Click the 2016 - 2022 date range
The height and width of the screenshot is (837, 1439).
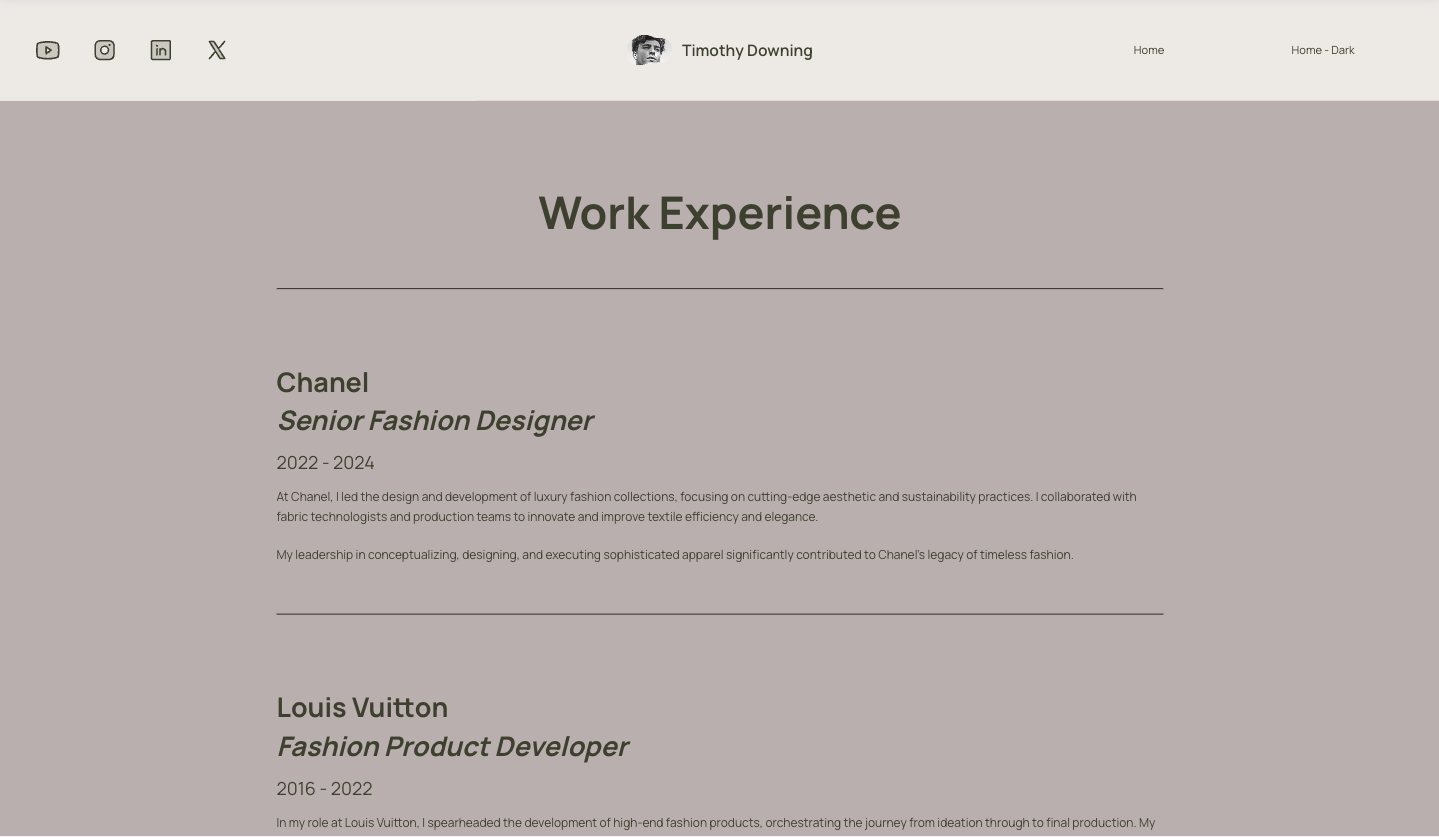click(324, 789)
